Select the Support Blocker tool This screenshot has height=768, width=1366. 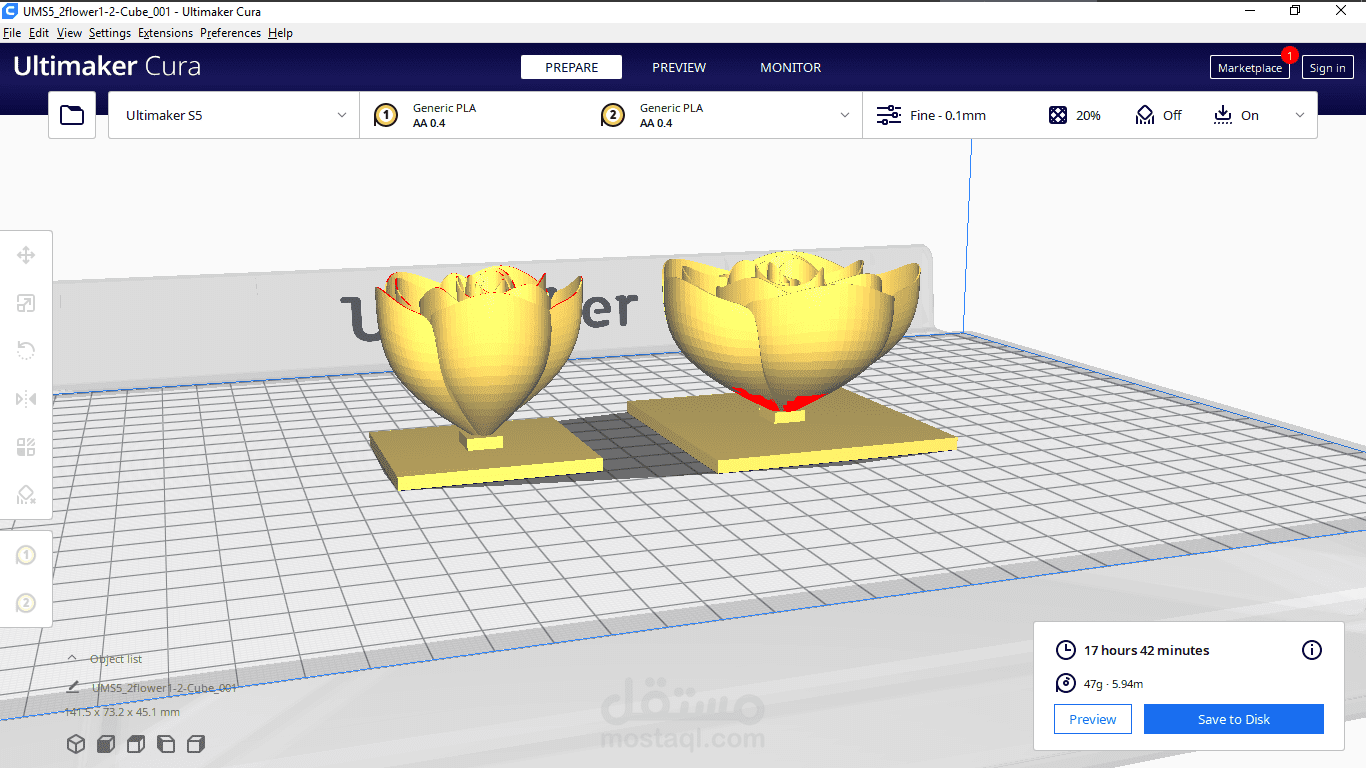(x=26, y=494)
